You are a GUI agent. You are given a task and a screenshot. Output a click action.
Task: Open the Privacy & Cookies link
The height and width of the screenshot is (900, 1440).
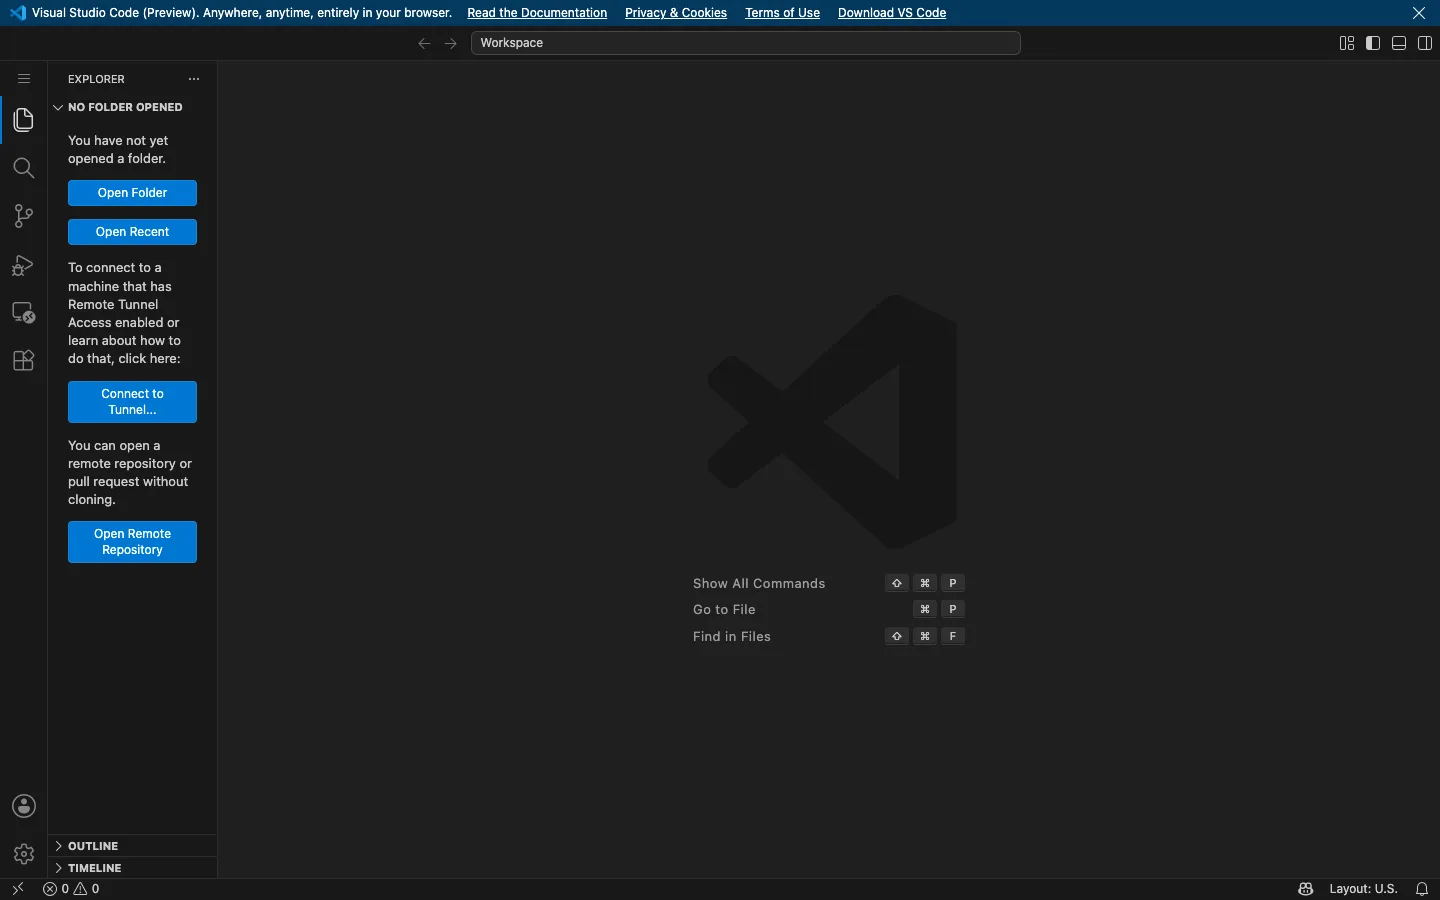pos(676,13)
